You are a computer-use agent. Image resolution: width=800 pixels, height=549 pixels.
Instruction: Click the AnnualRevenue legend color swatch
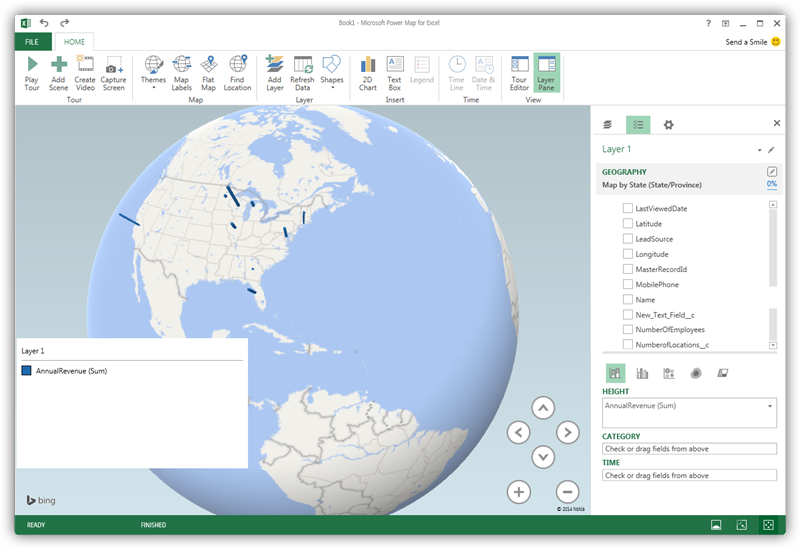(27, 371)
